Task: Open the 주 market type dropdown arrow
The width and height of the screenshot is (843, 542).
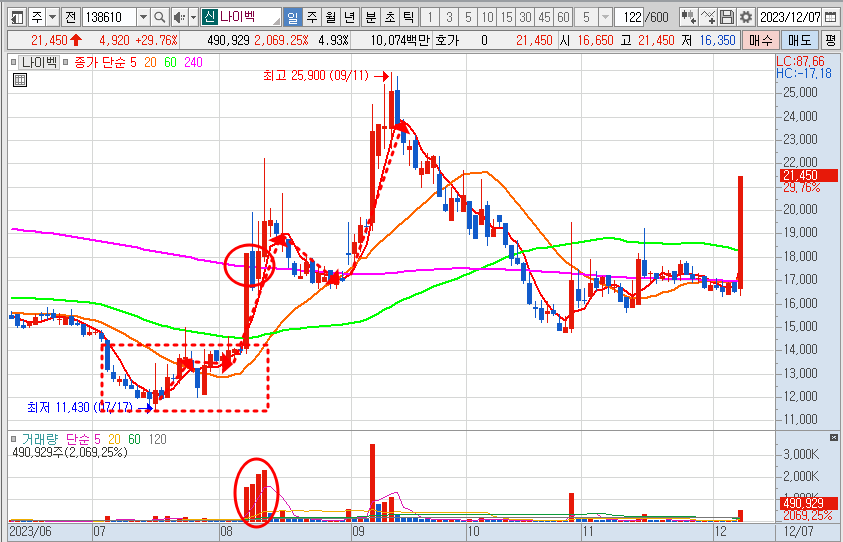Action: tap(52, 18)
